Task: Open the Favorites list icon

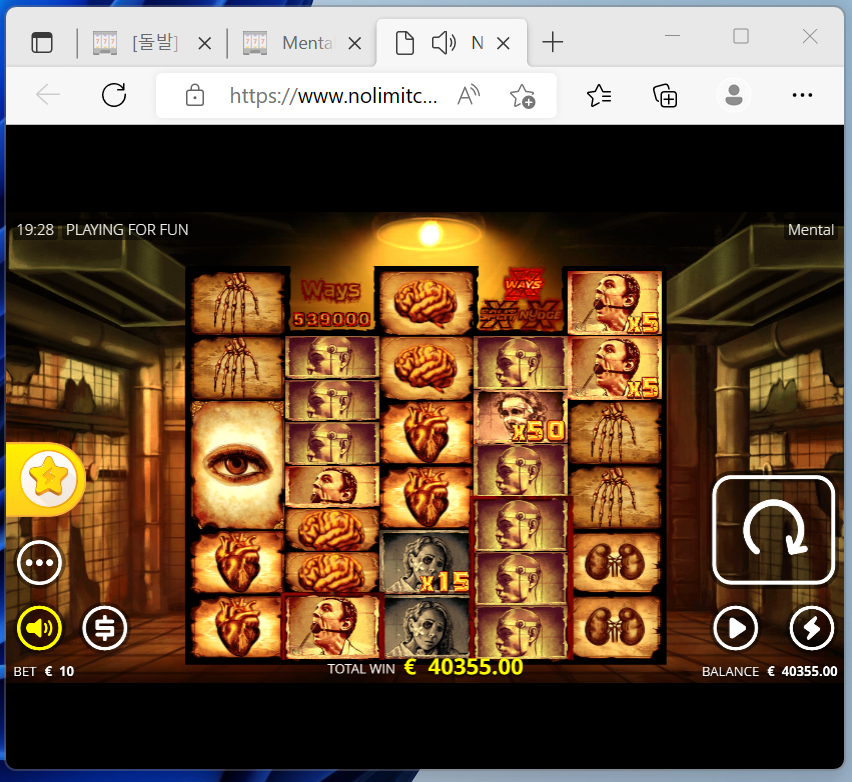Action: 599,96
